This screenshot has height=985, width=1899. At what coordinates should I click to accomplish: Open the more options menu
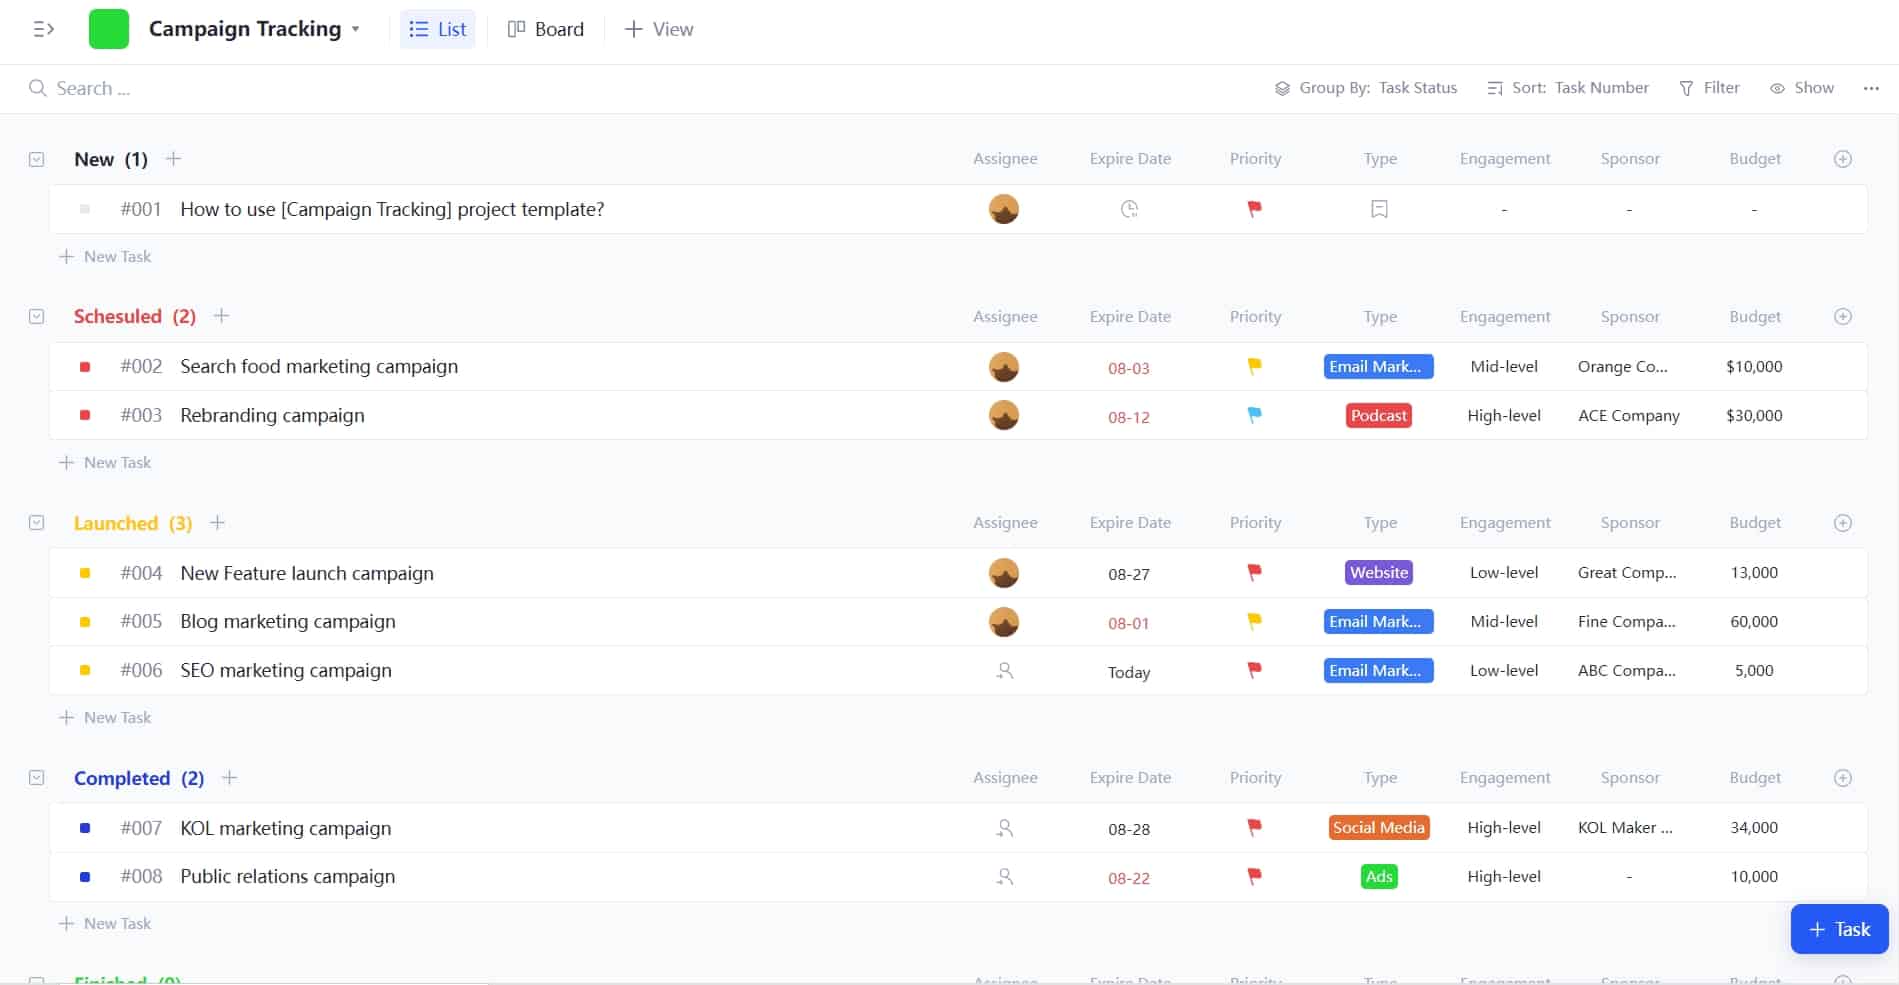click(x=1870, y=88)
